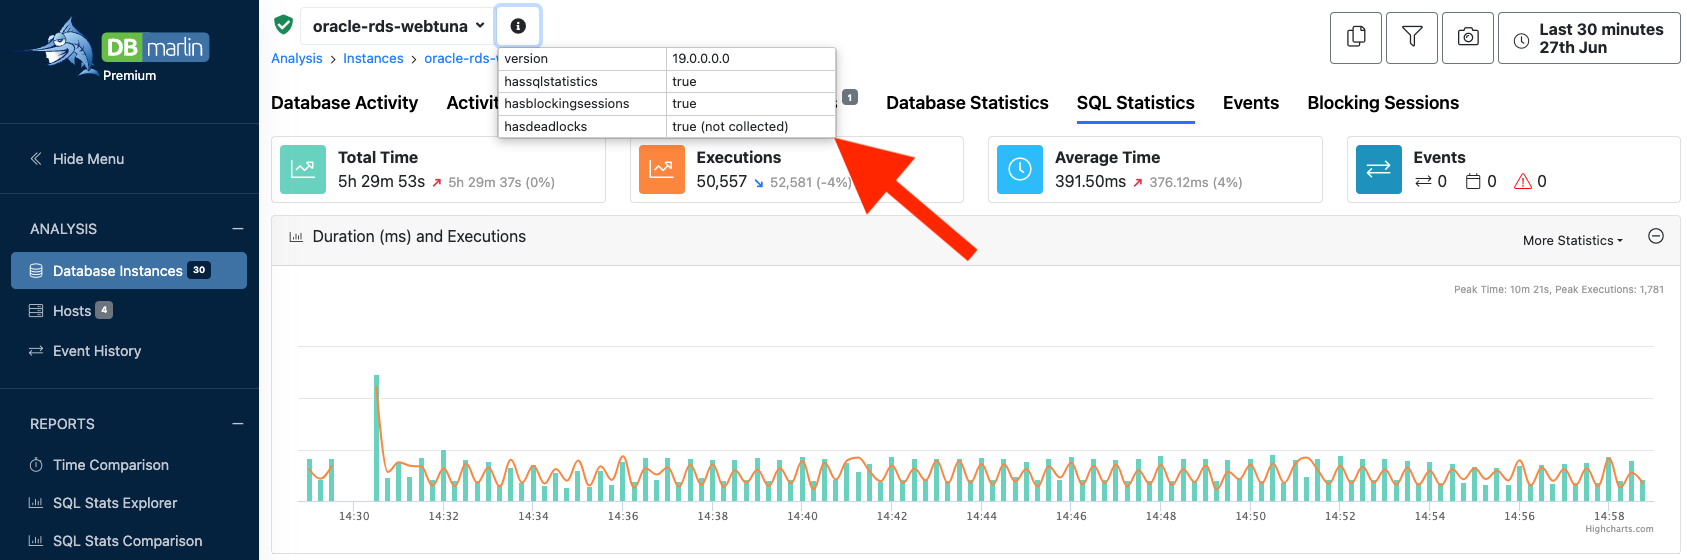The width and height of the screenshot is (1687, 560).
Task: Click the camera snapshot button
Action: [1468, 38]
